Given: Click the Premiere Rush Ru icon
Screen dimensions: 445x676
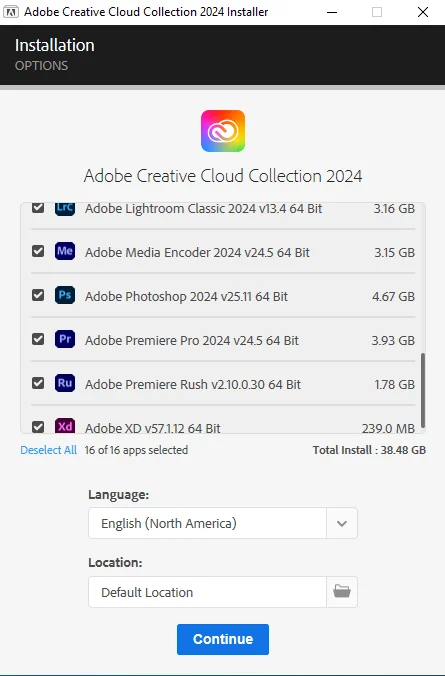Looking at the screenshot, I should [65, 383].
